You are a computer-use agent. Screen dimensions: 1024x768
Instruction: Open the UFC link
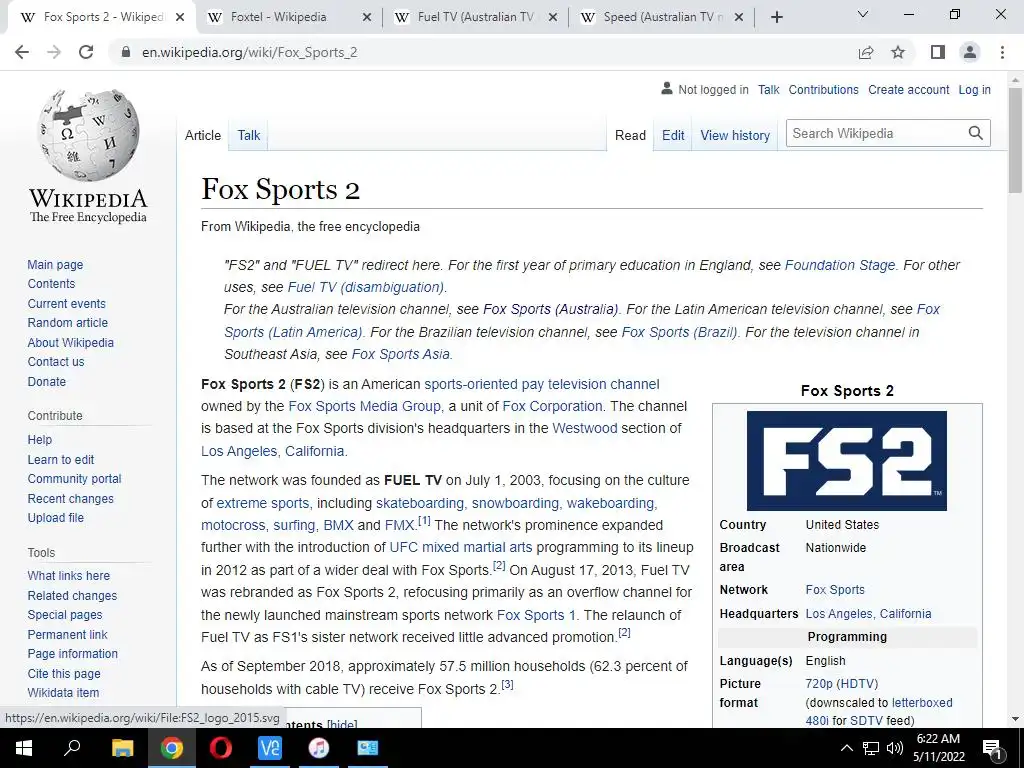[402, 547]
